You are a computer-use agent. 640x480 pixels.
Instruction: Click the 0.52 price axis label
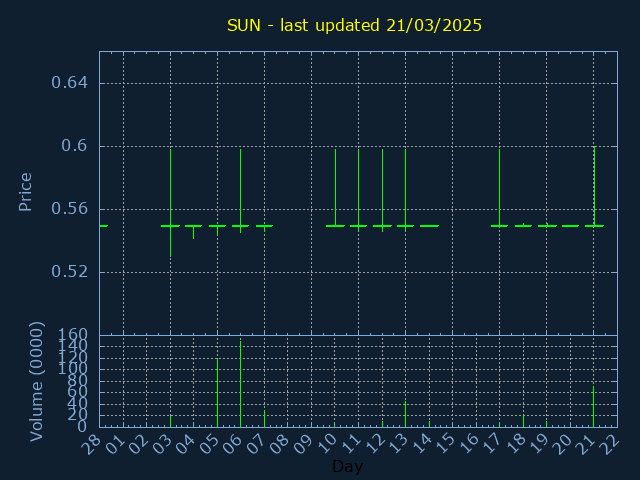coord(69,272)
